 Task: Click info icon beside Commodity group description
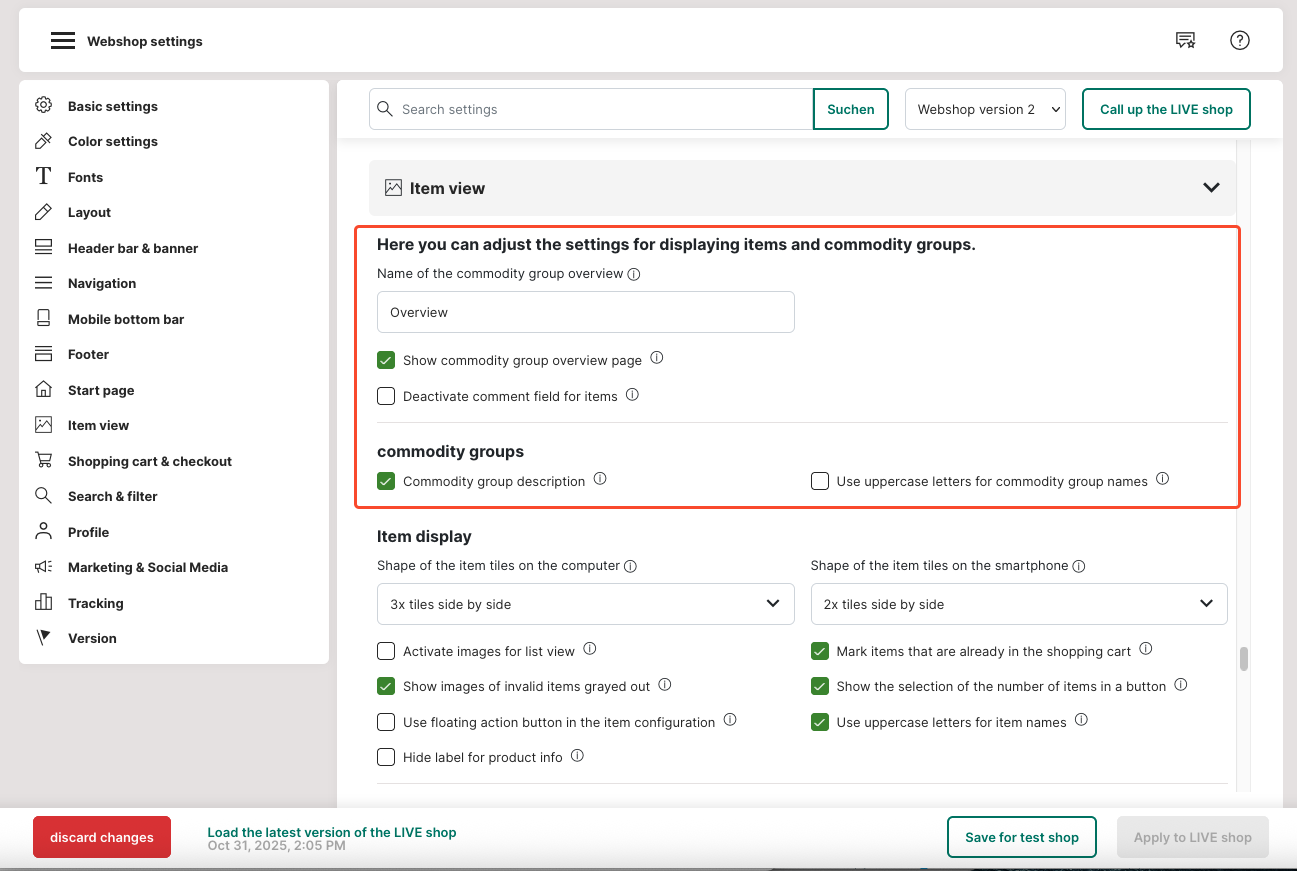click(x=600, y=479)
